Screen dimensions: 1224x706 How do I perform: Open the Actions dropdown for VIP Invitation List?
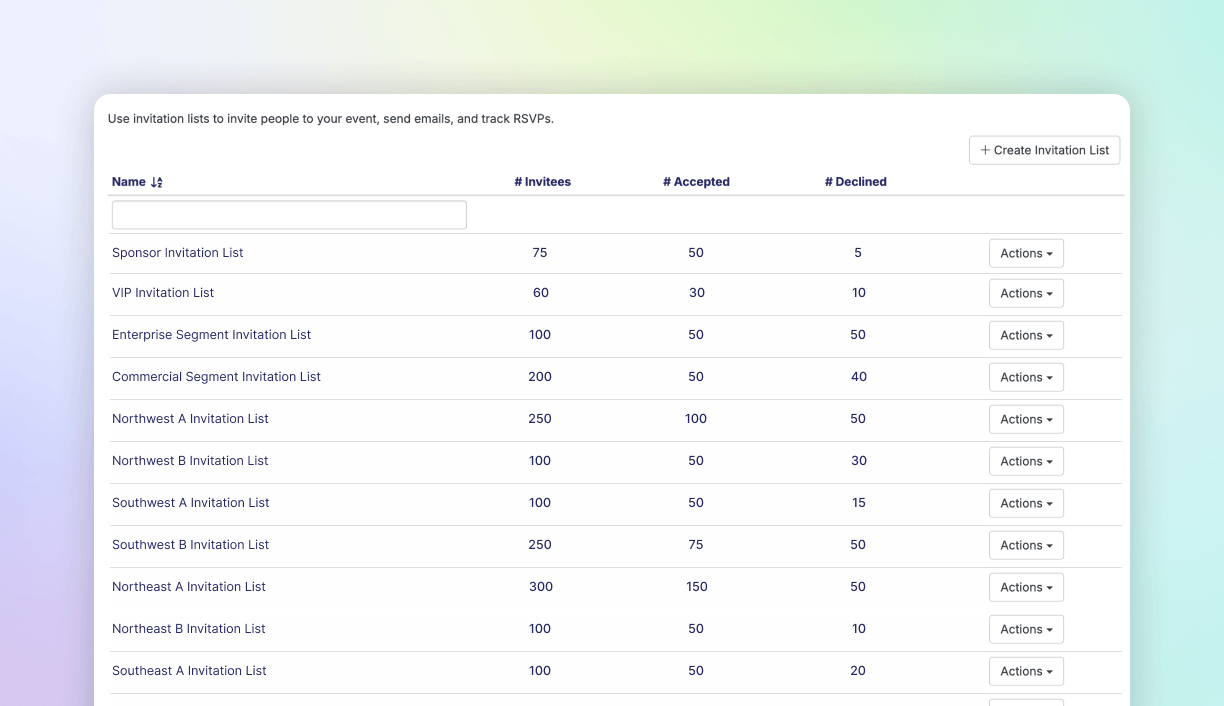[x=1026, y=293]
